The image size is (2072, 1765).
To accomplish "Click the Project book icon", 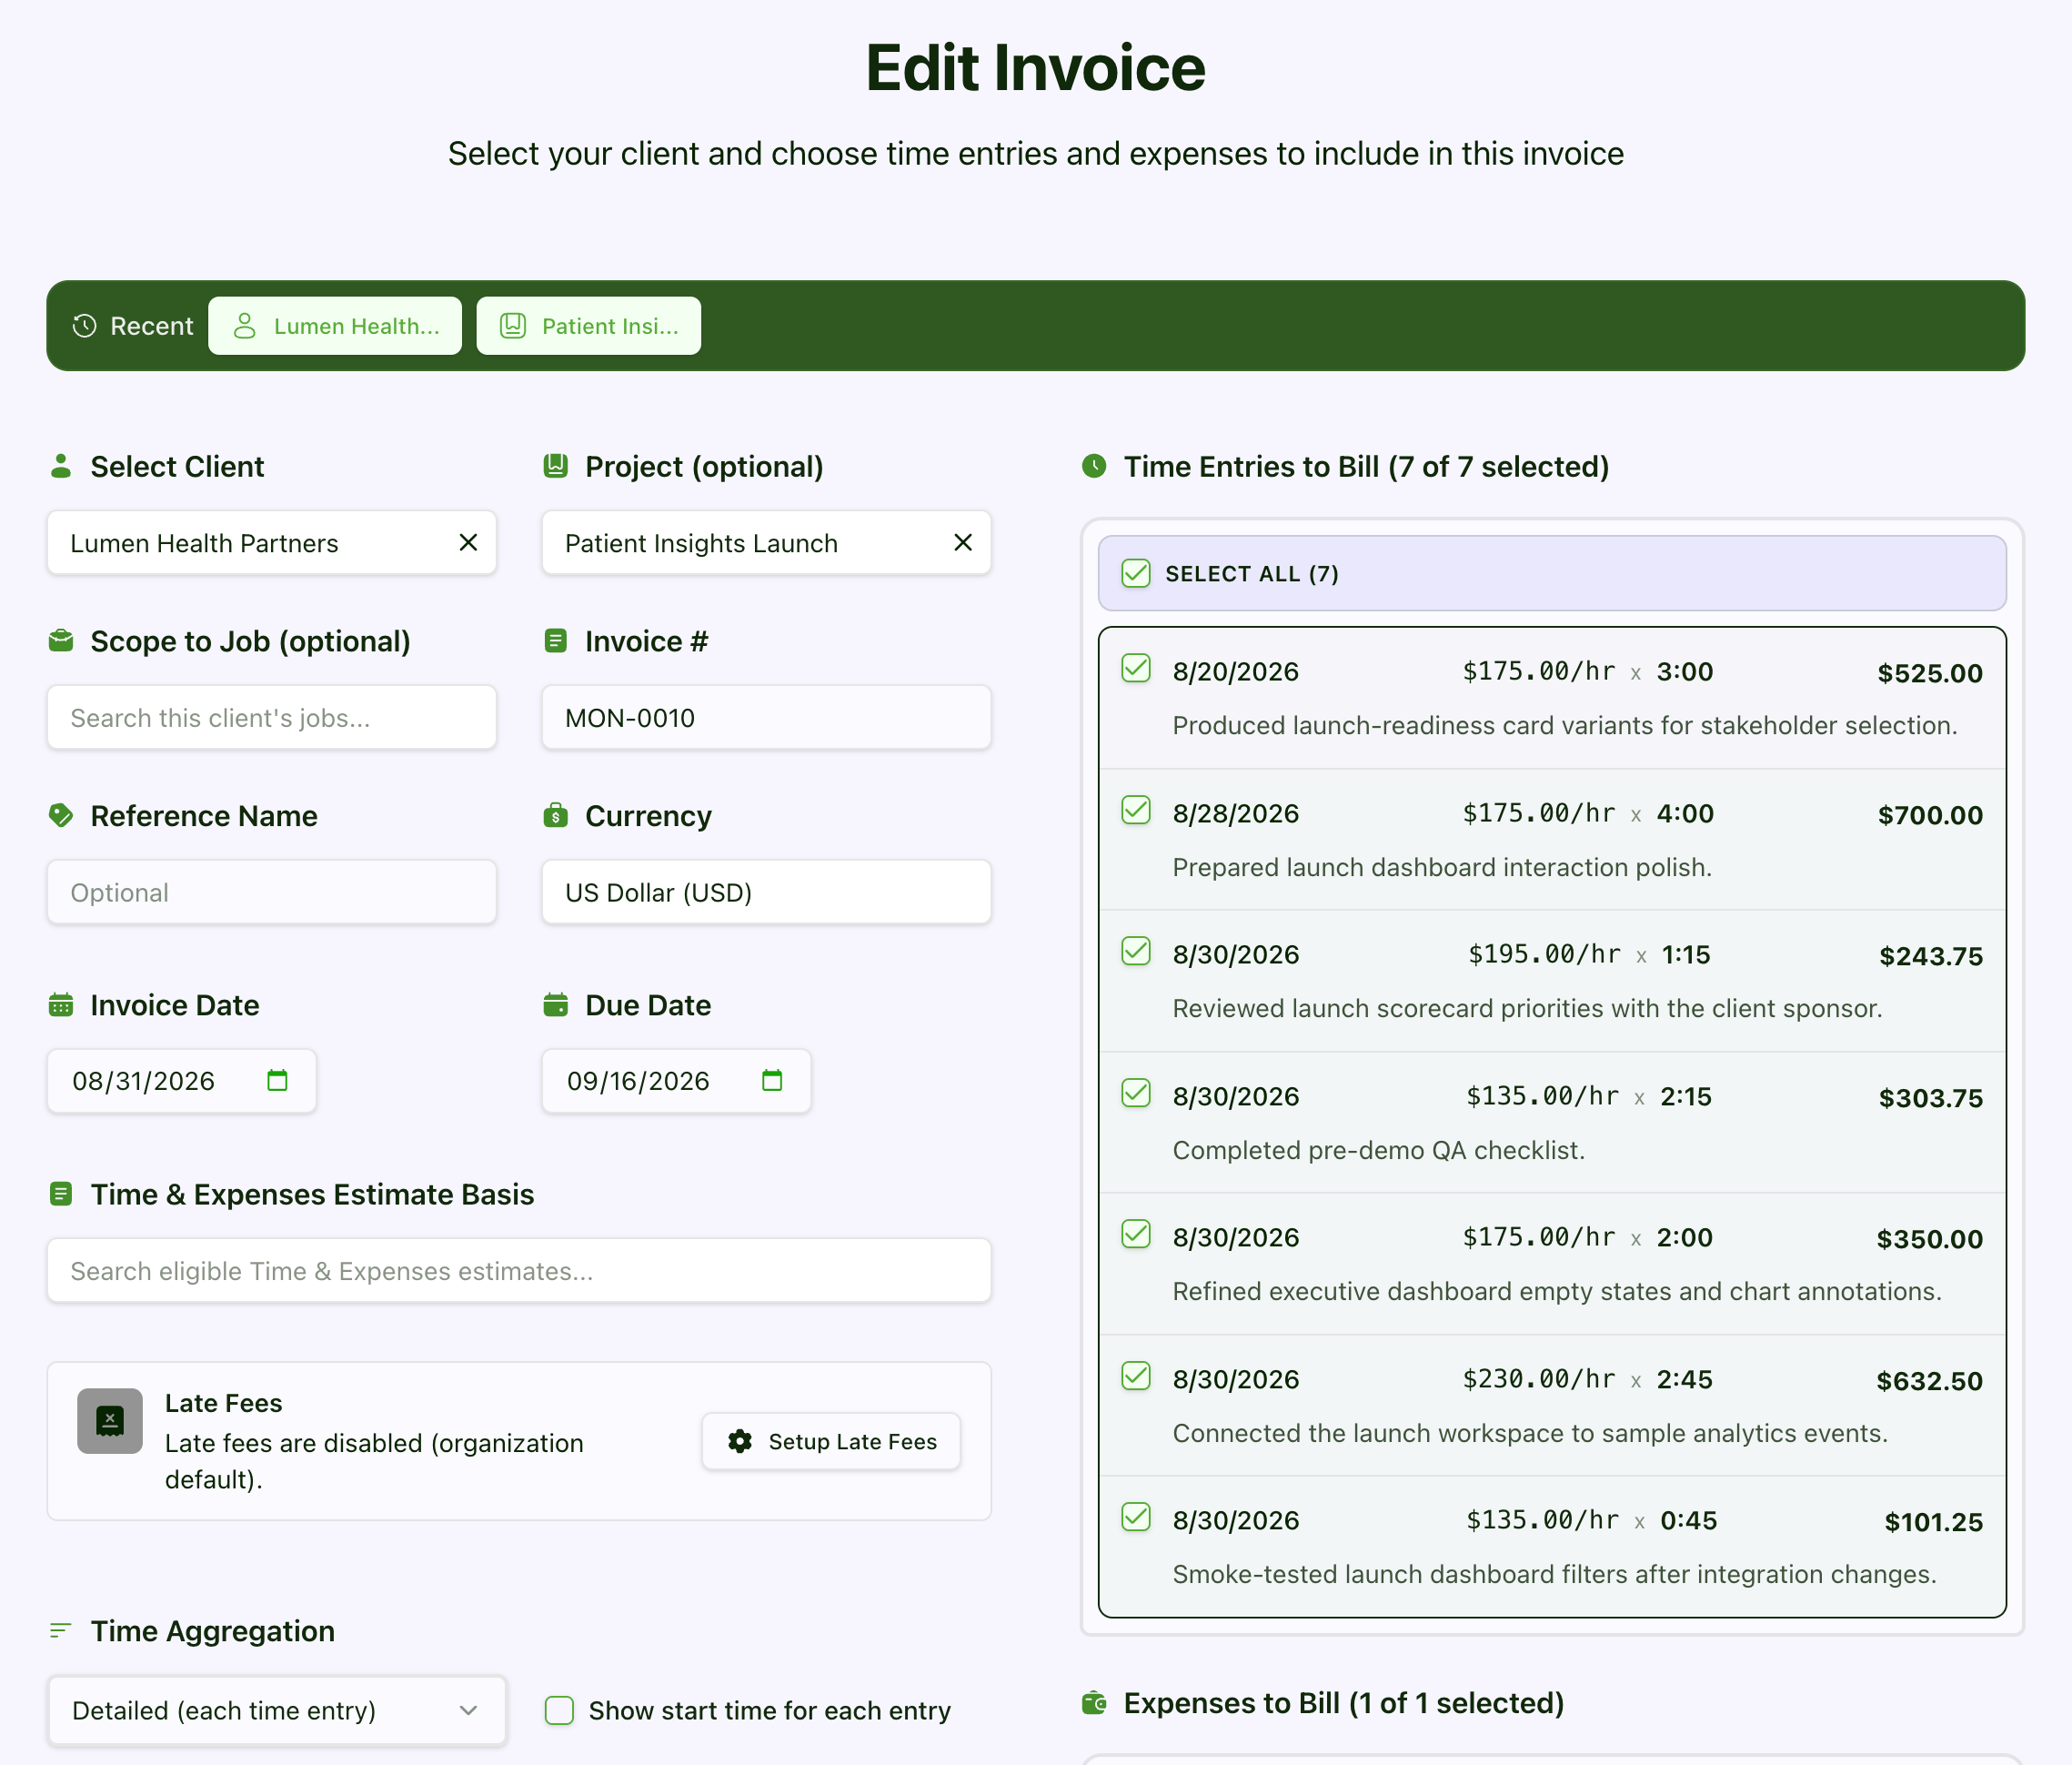I will click(x=555, y=466).
